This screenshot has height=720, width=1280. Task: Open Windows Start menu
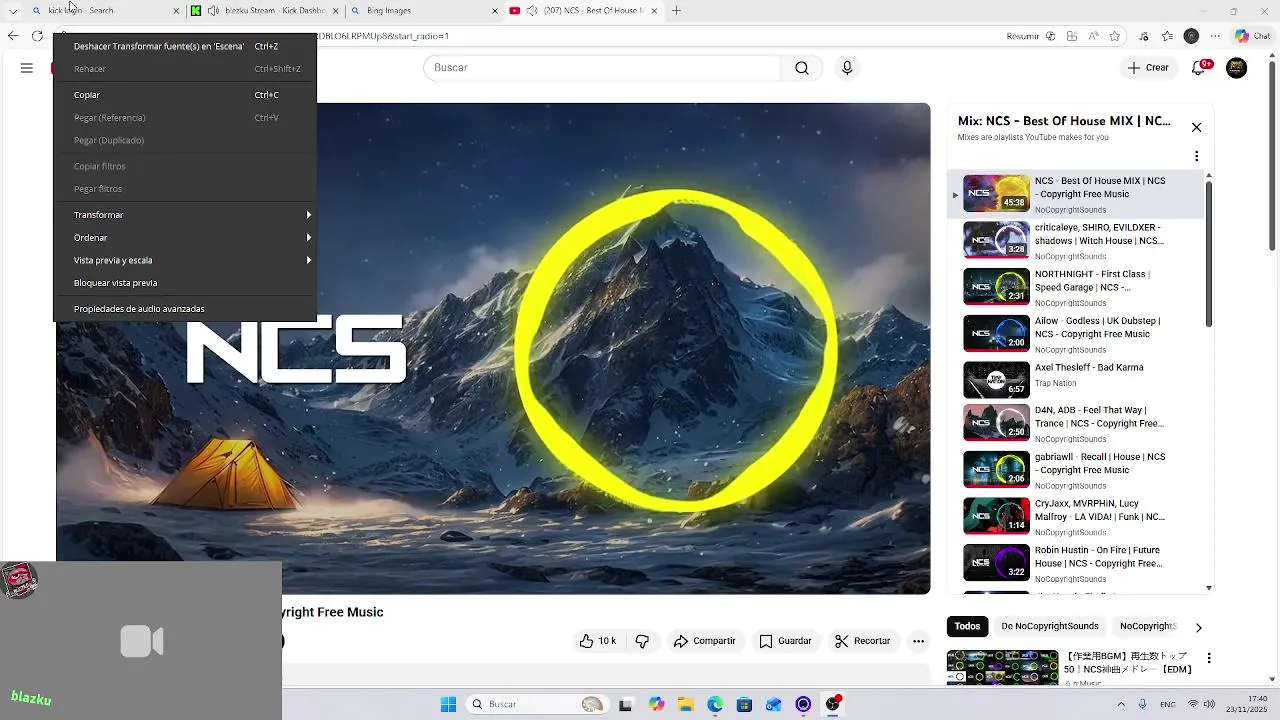448,704
